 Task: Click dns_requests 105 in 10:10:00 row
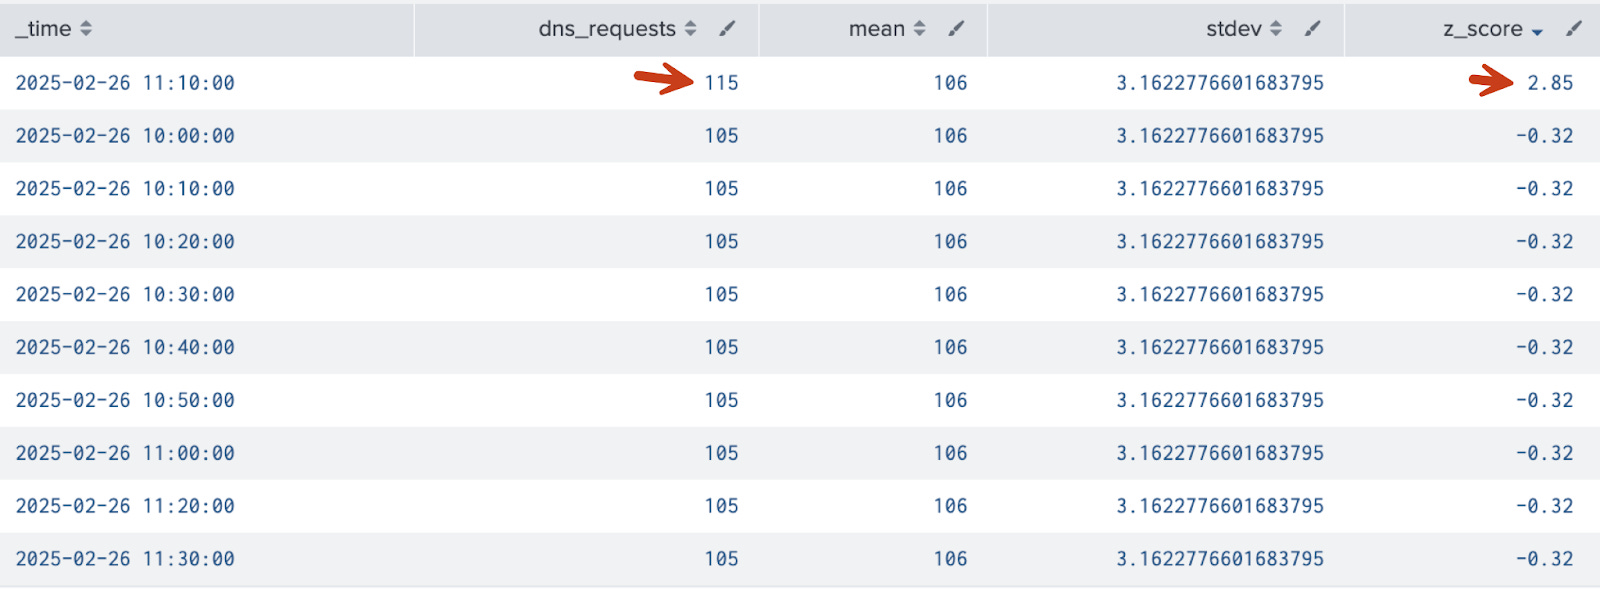[721, 189]
